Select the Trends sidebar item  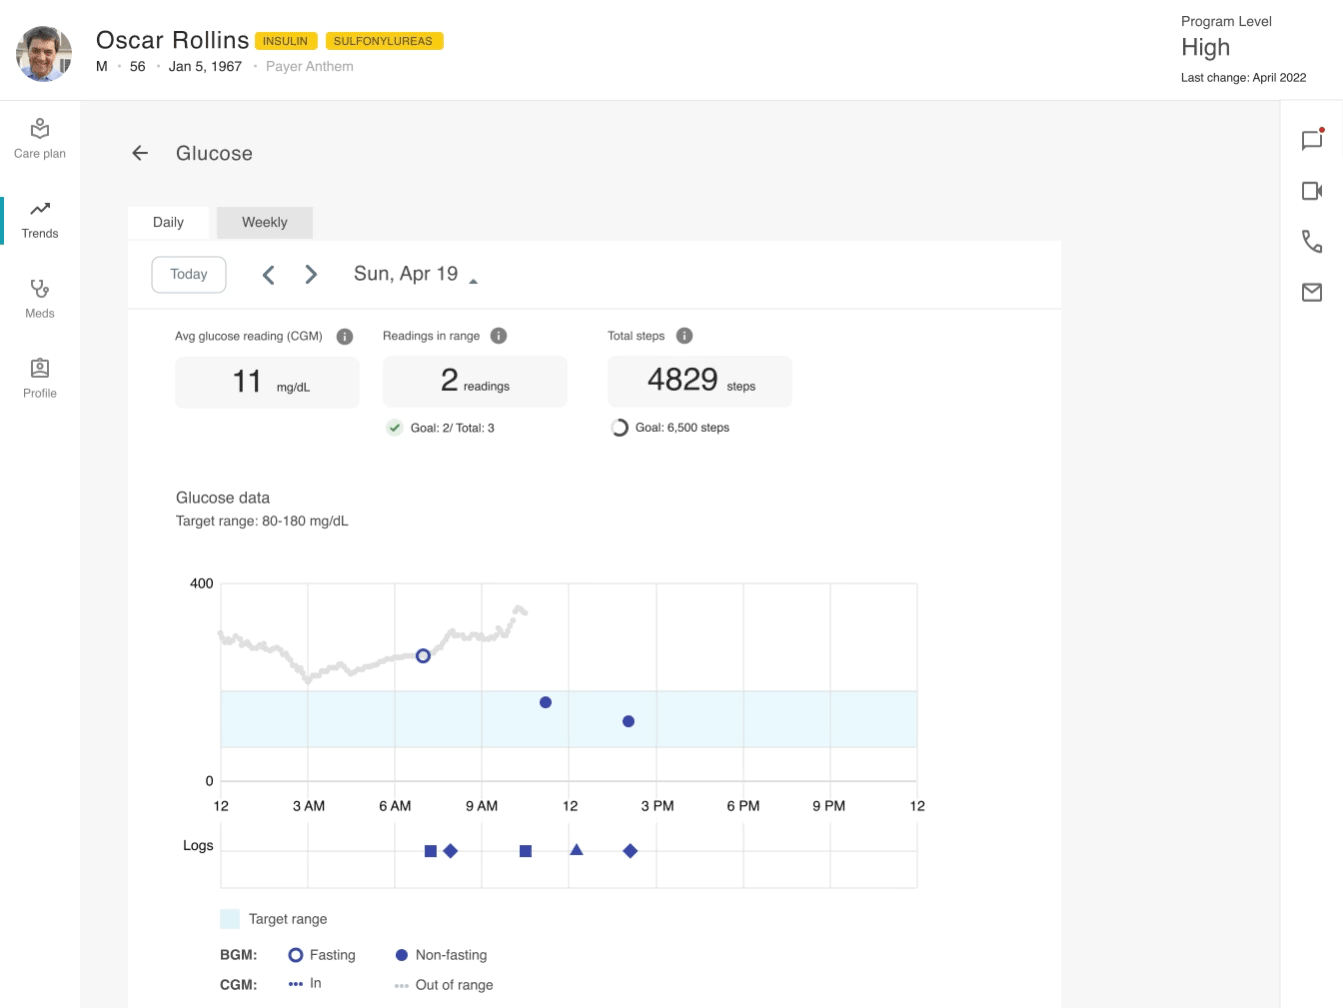pos(40,219)
